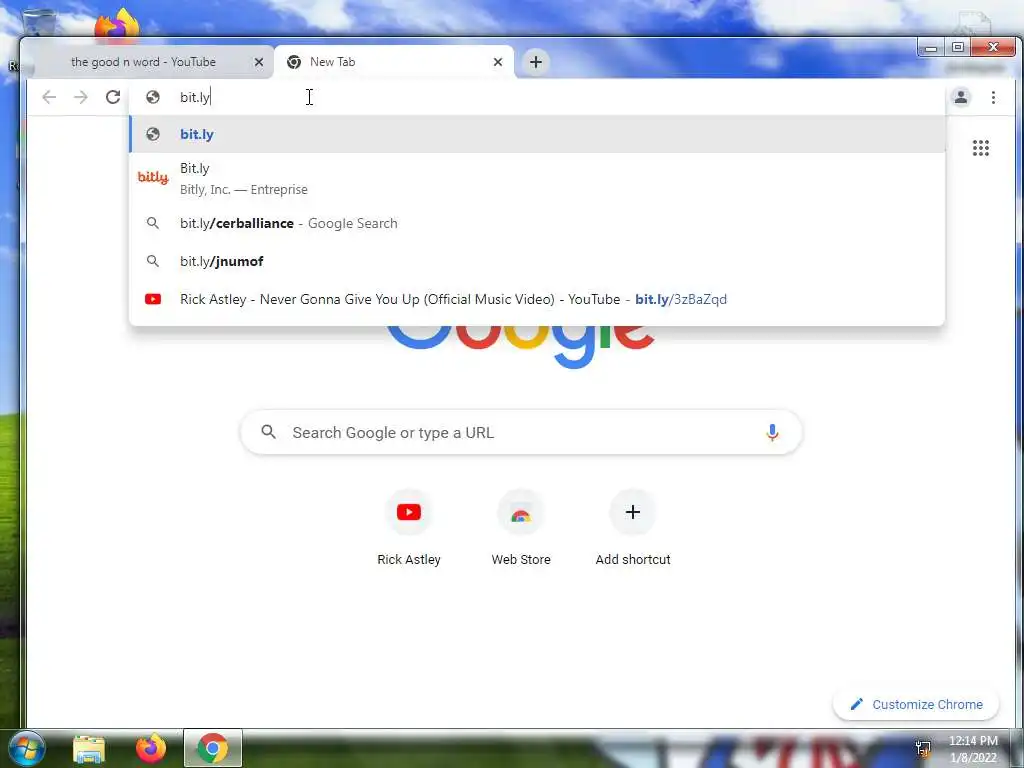Pick the bit.ly/jnumof suggestion
The image size is (1024, 768).
[537, 261]
